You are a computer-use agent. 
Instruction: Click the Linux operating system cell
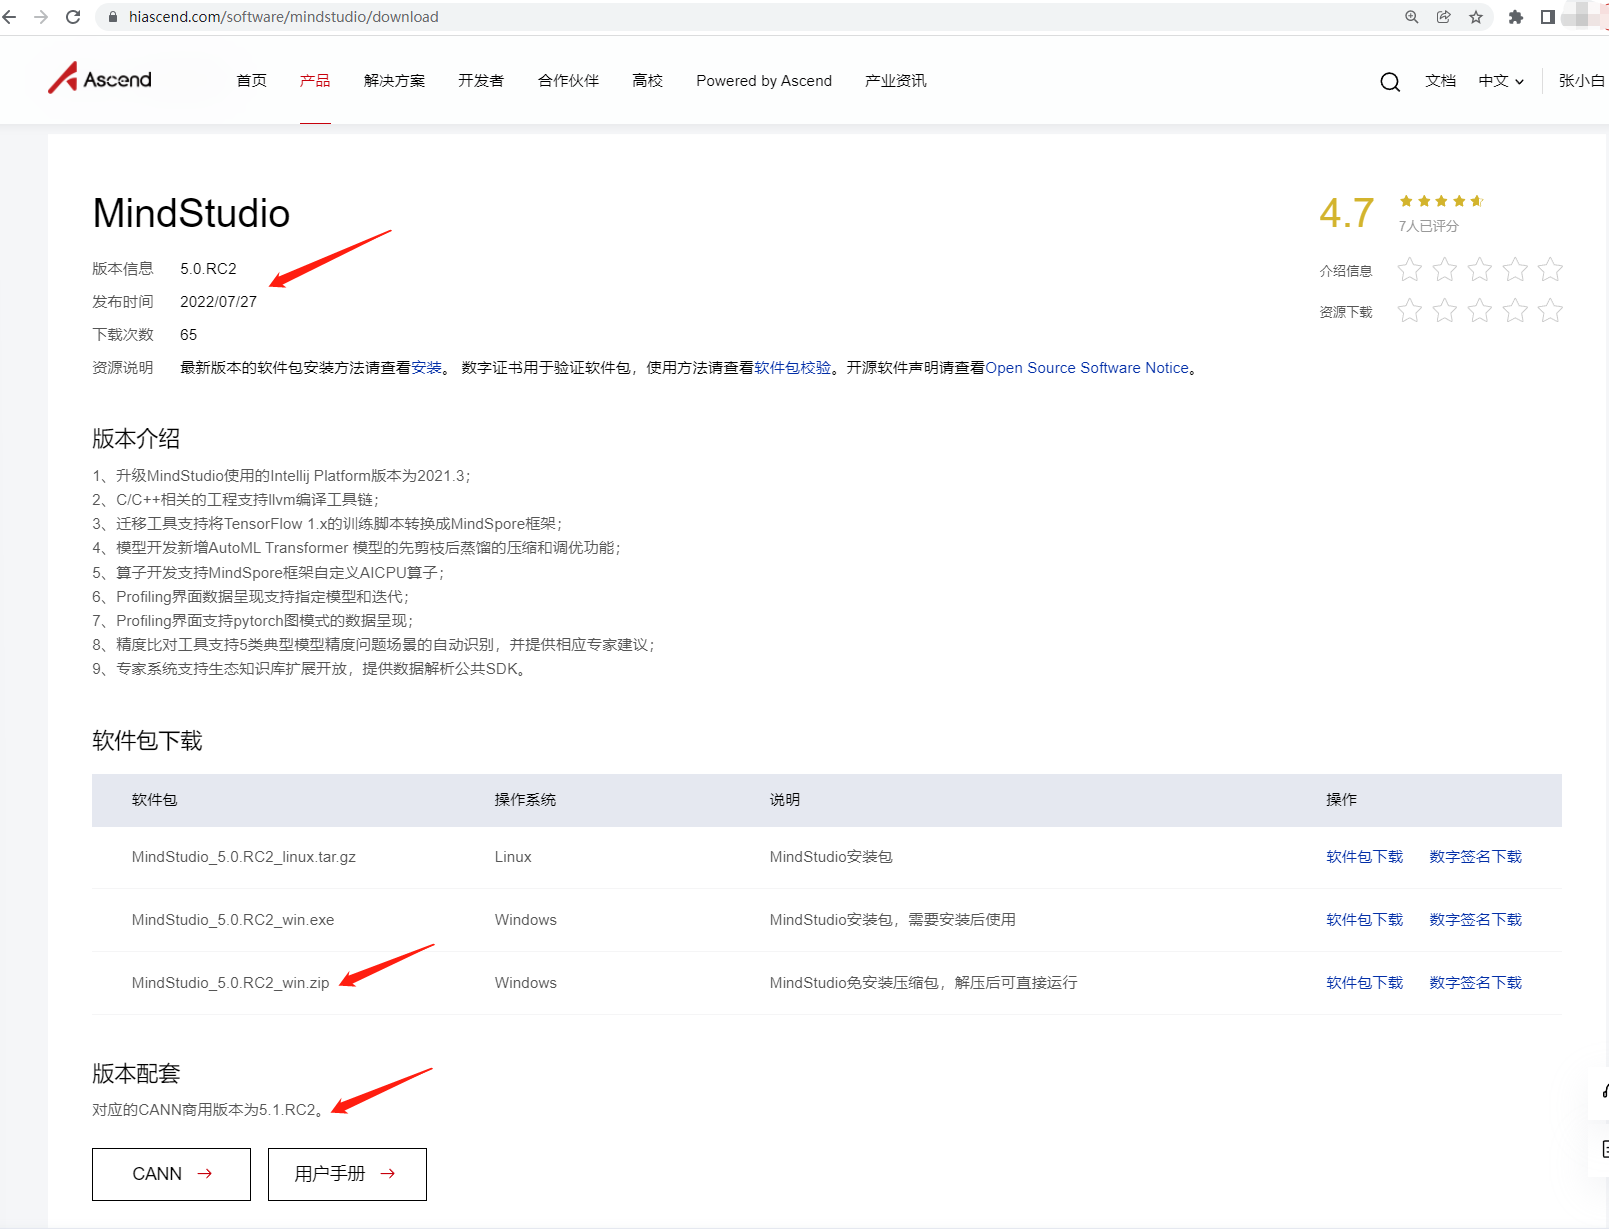pos(513,857)
